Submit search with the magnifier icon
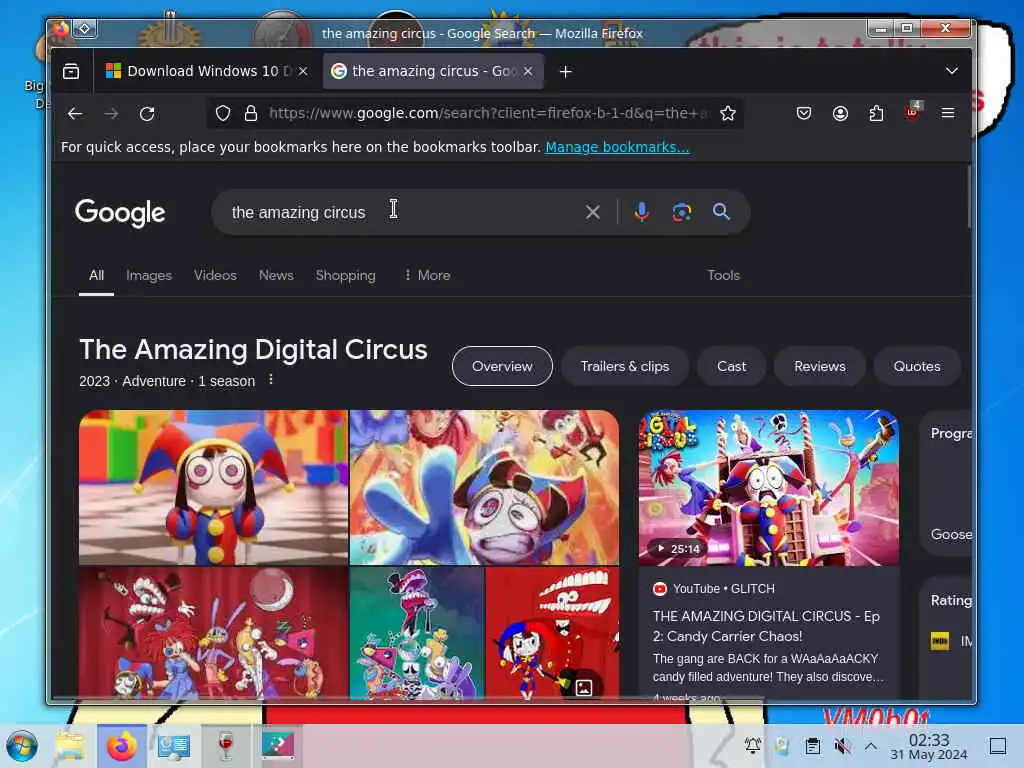This screenshot has height=768, width=1024. 721,212
